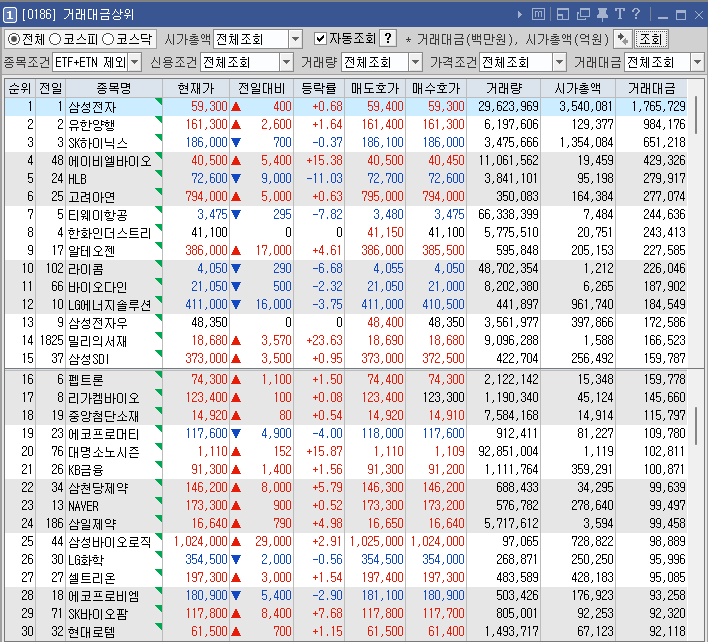Open help with title bar question mark
This screenshot has height=642, width=708.
pyautogui.click(x=636, y=14)
